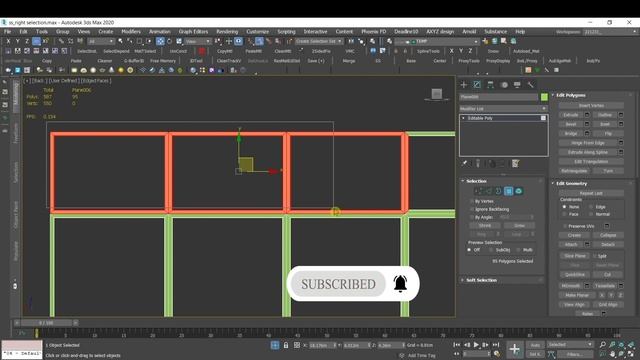Open the Display command panel tab
This screenshot has width=640, height=360.
point(517,84)
